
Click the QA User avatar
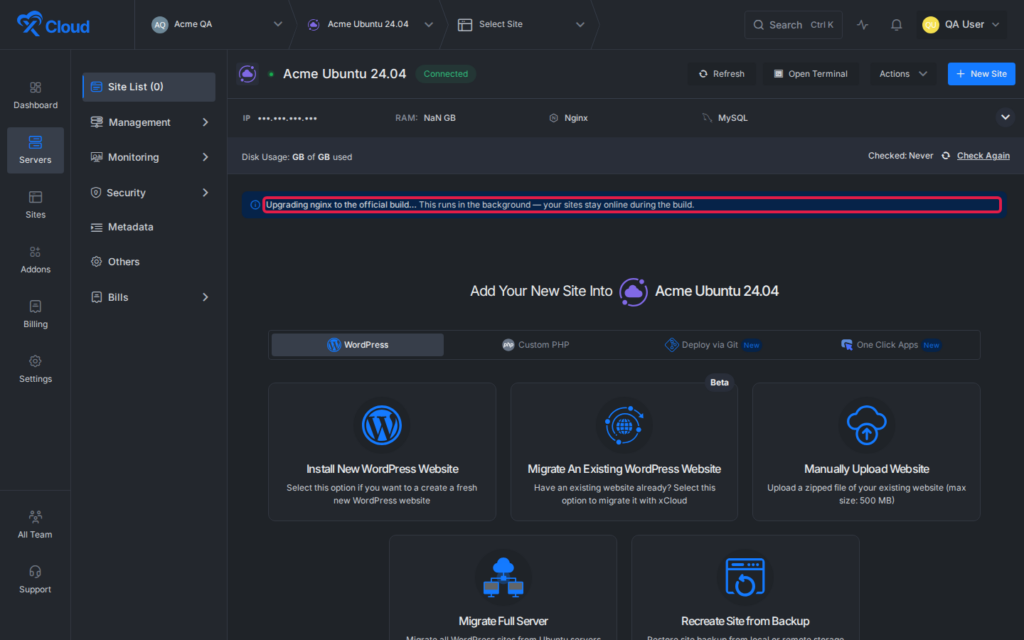[x=930, y=25]
